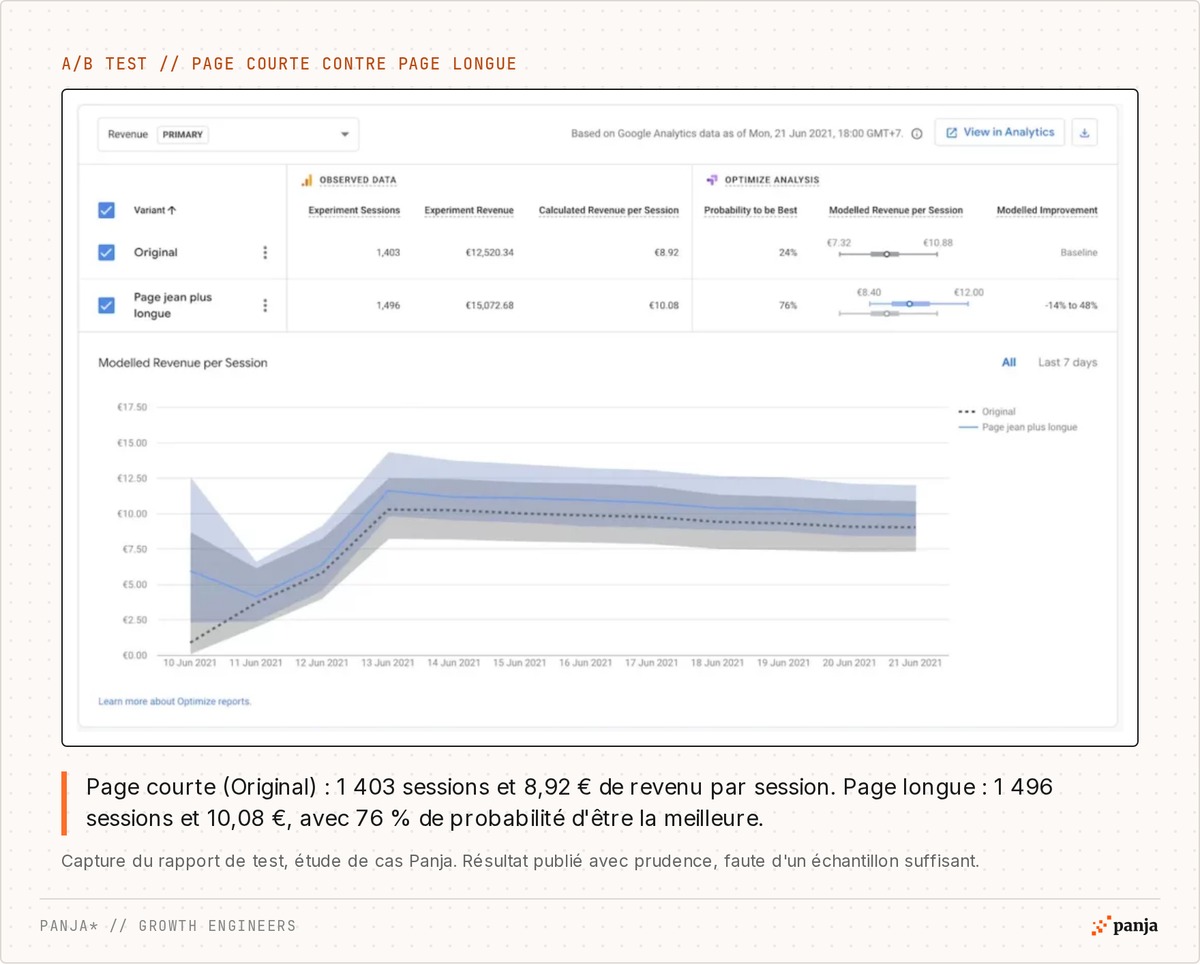Click the Modelled Improvement column header
This screenshot has height=965, width=1200.
1047,211
